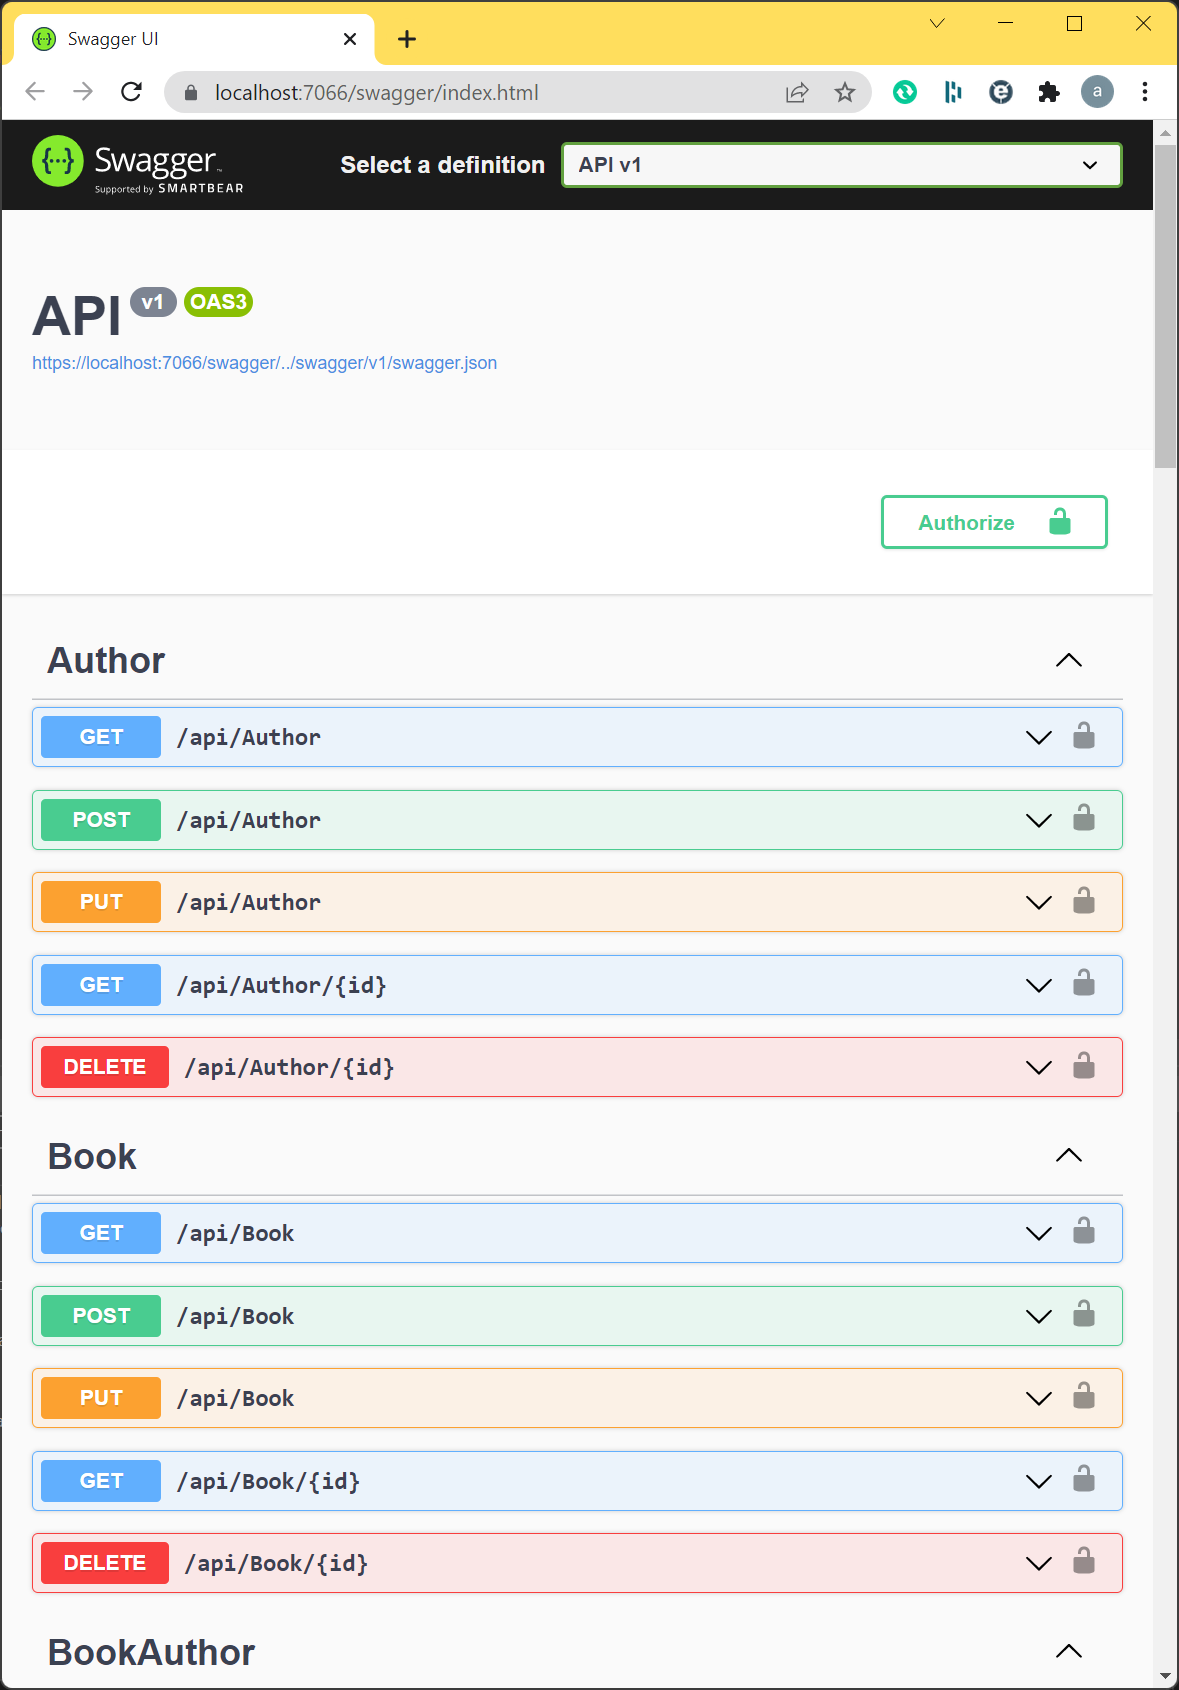Open the Chrome profile avatar
Screen dimensions: 1179x1690
point(1097,92)
